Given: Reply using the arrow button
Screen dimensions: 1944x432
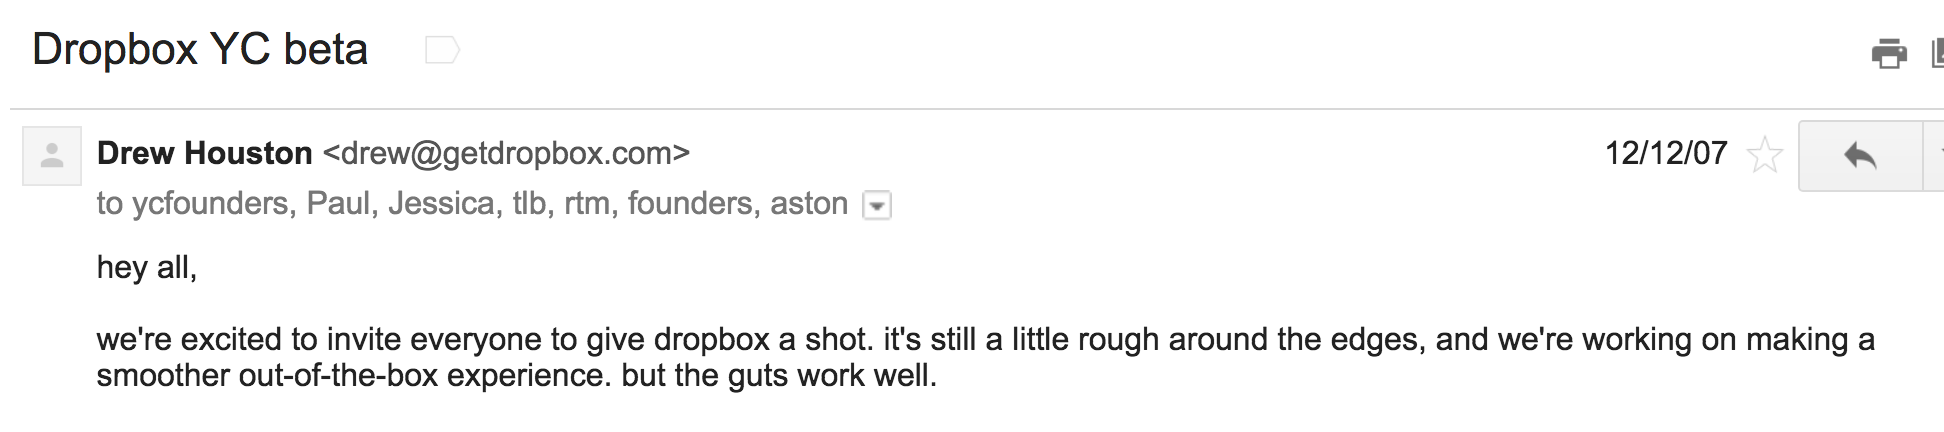Looking at the screenshot, I should [1859, 155].
